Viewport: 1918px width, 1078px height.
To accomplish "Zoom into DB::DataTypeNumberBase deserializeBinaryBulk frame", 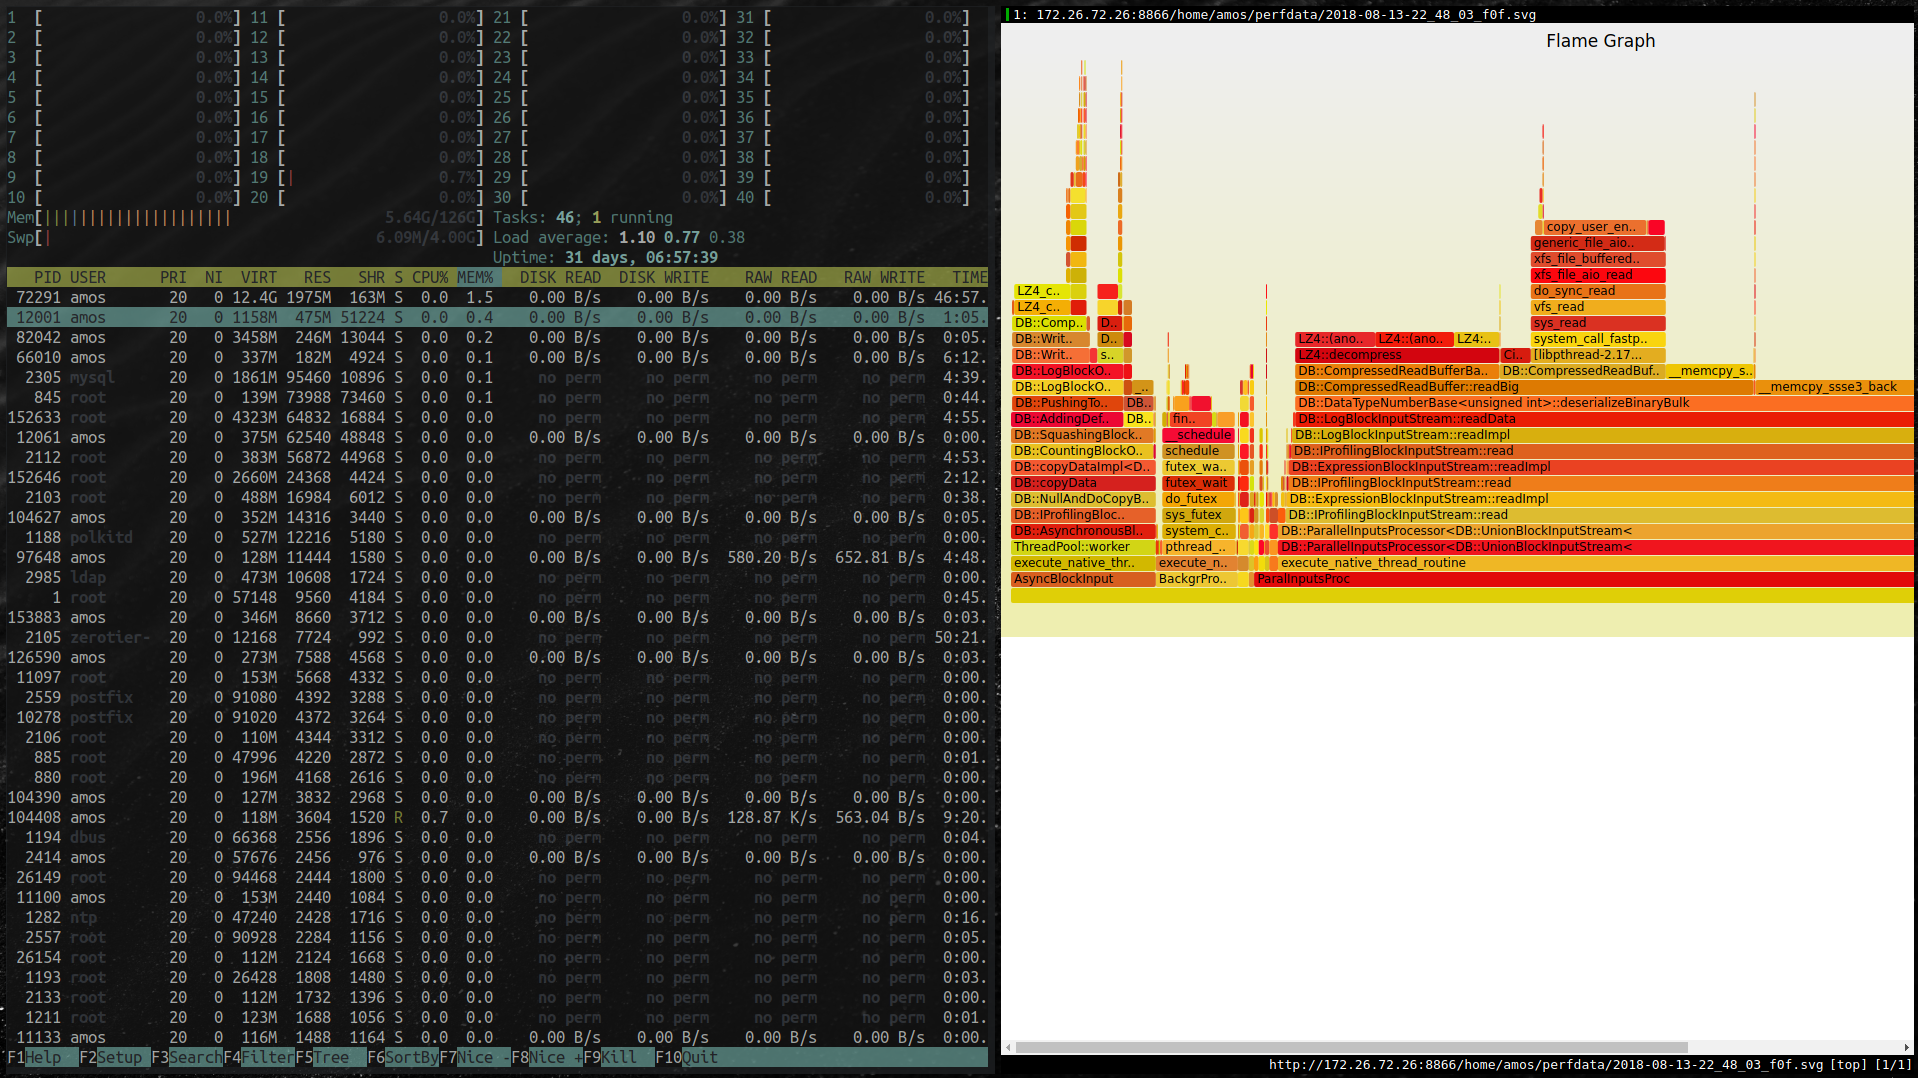I will [x=1604, y=403].
